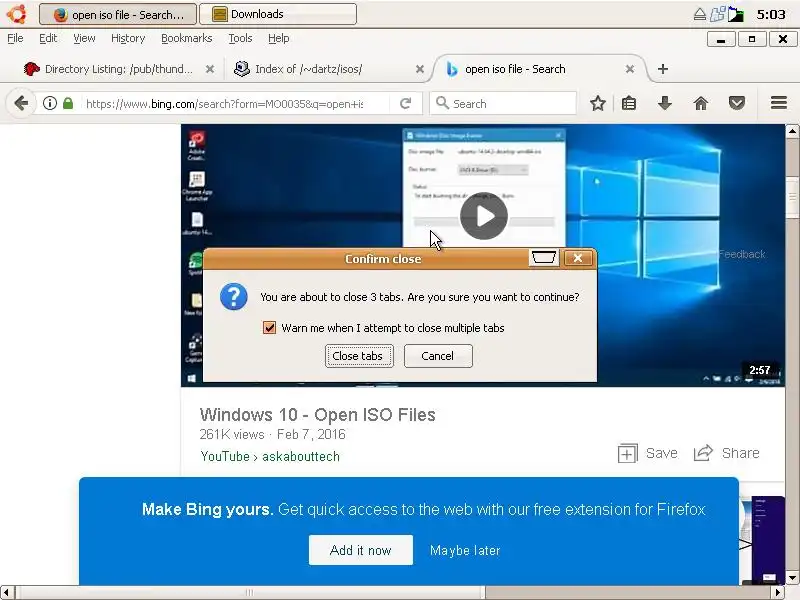Open the site information (i) icon
Screen dimensions: 800x600
(49, 104)
